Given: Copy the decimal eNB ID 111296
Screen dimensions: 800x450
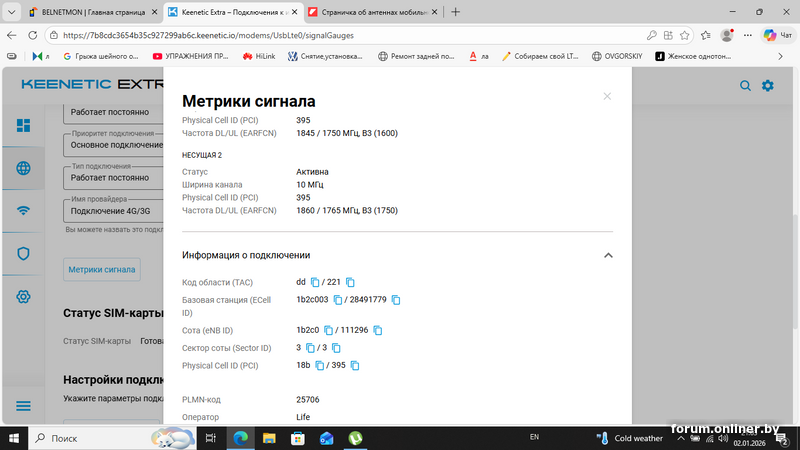Looking at the screenshot, I should tap(378, 331).
